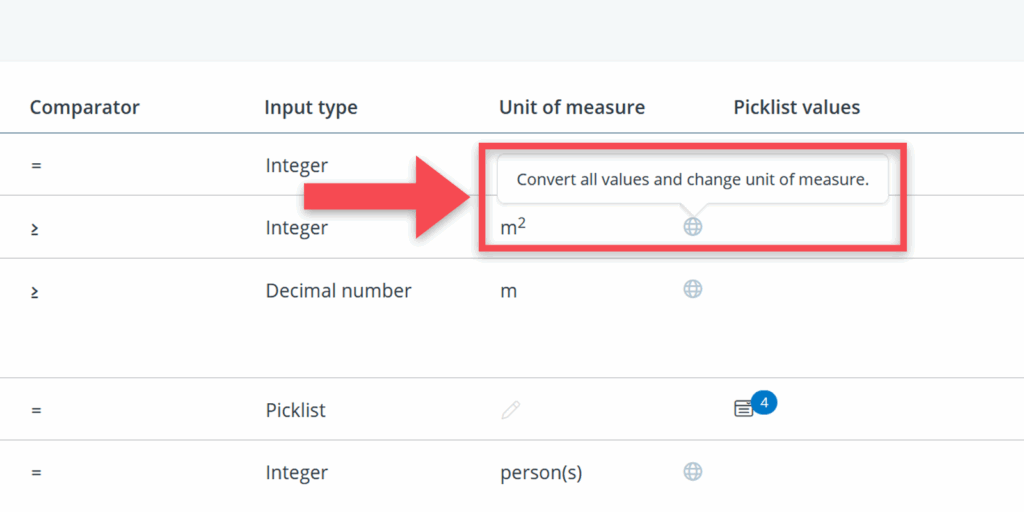
Task: Click the ≥ comparator in Decimal number row
Action: [x=35, y=291]
